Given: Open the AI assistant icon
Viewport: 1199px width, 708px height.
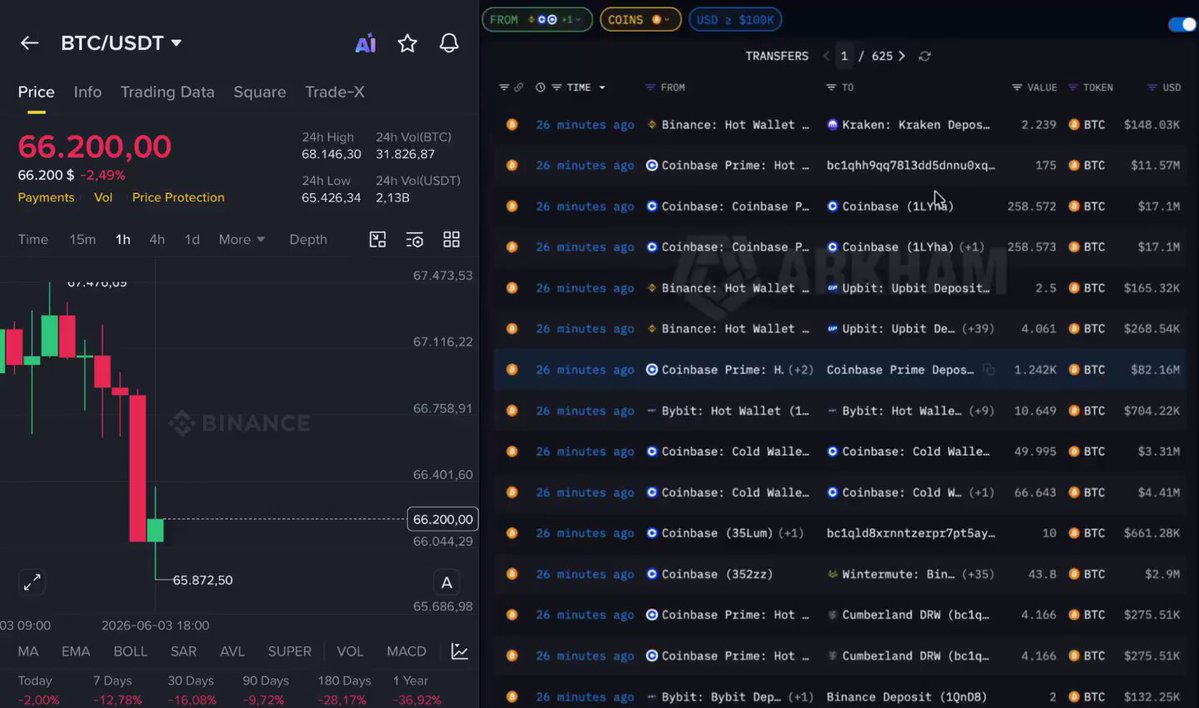Looking at the screenshot, I should click(x=366, y=43).
